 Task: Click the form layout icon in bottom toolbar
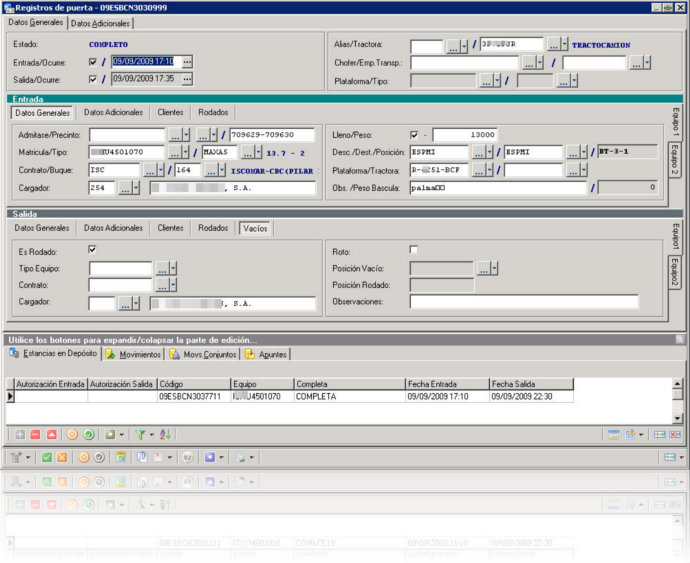(x=121, y=457)
